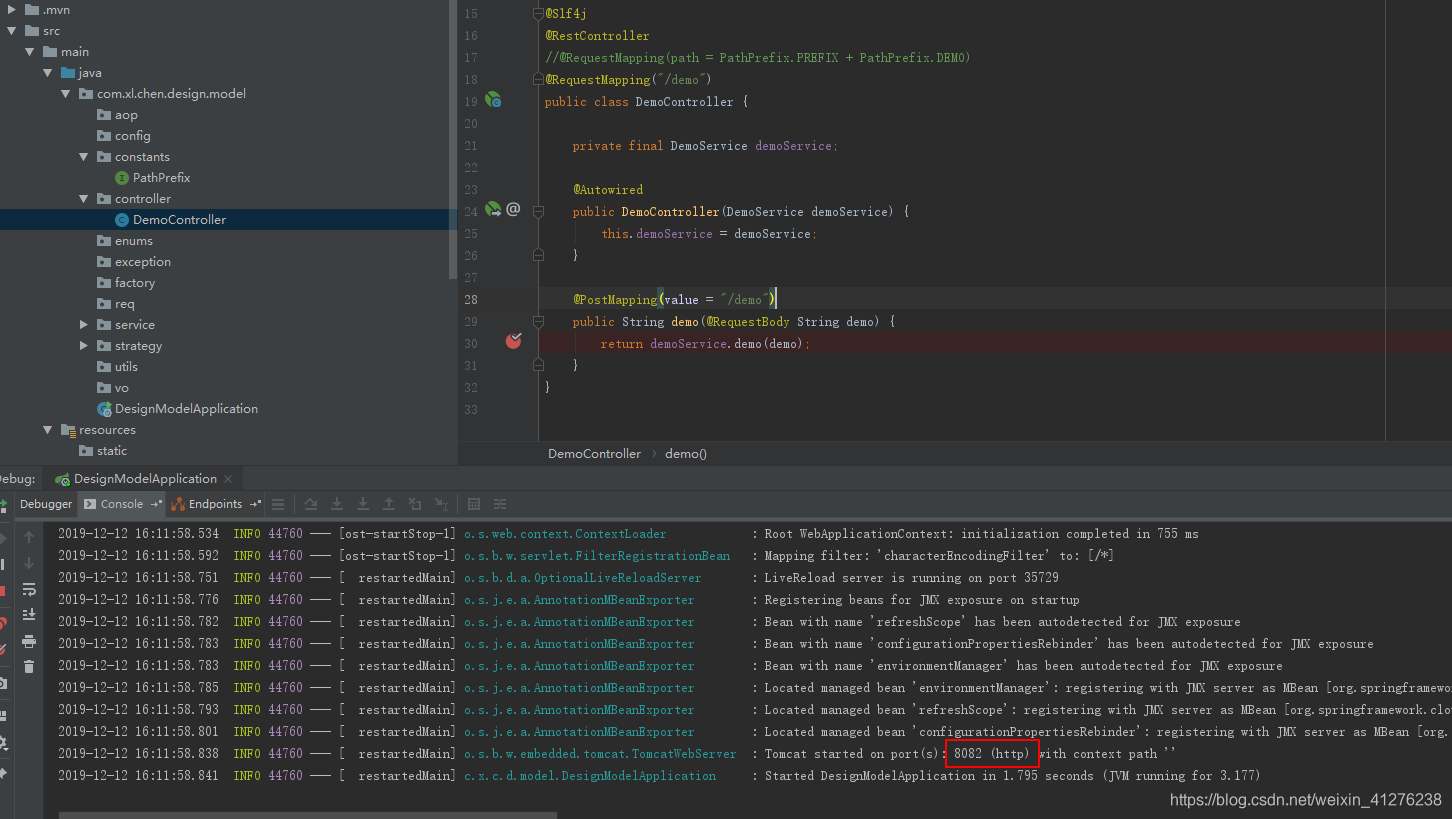The height and width of the screenshot is (819, 1452).
Task: Open debug settings gear in left sidebar
Action: tap(3, 743)
